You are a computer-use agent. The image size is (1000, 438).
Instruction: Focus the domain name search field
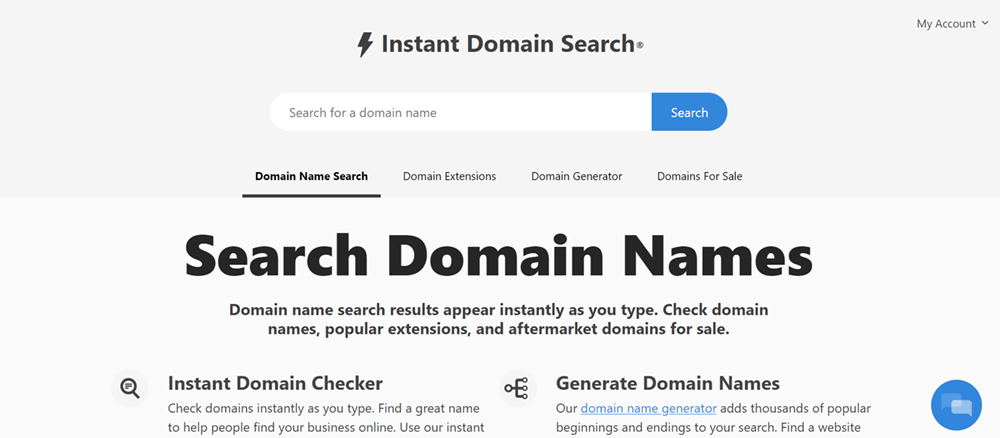click(x=460, y=112)
